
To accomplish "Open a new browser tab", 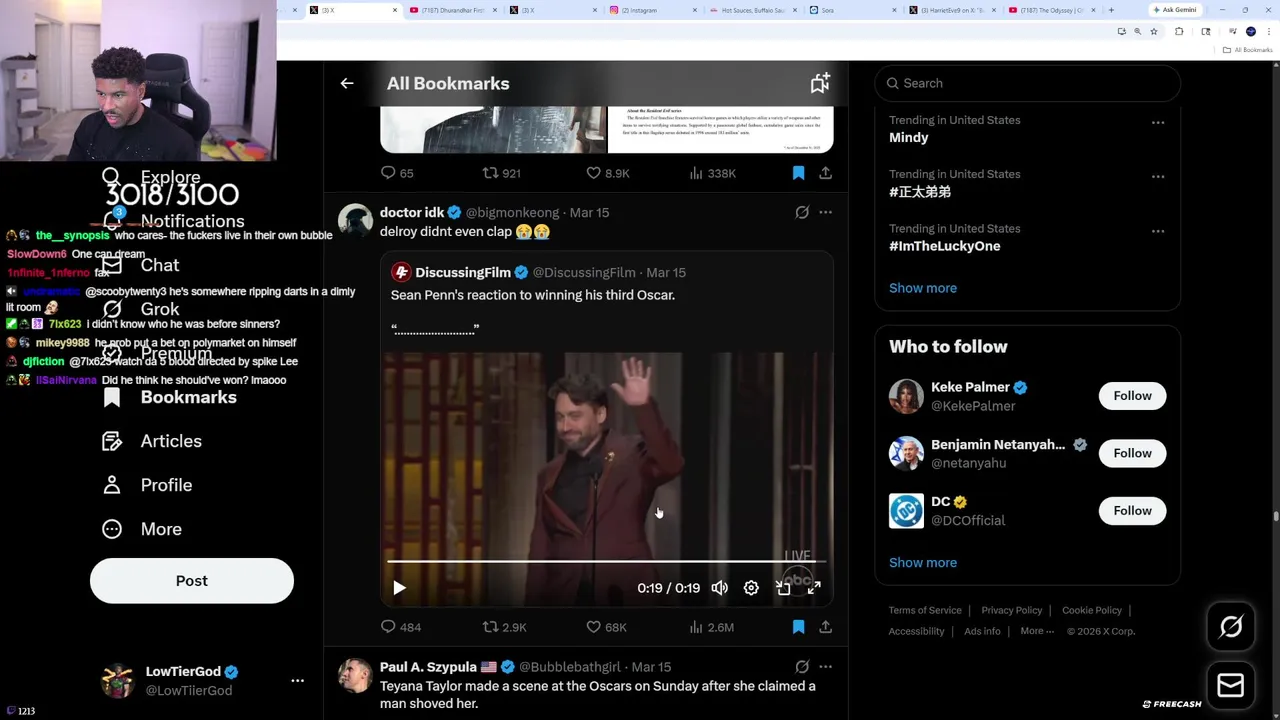I will click(x=1111, y=10).
